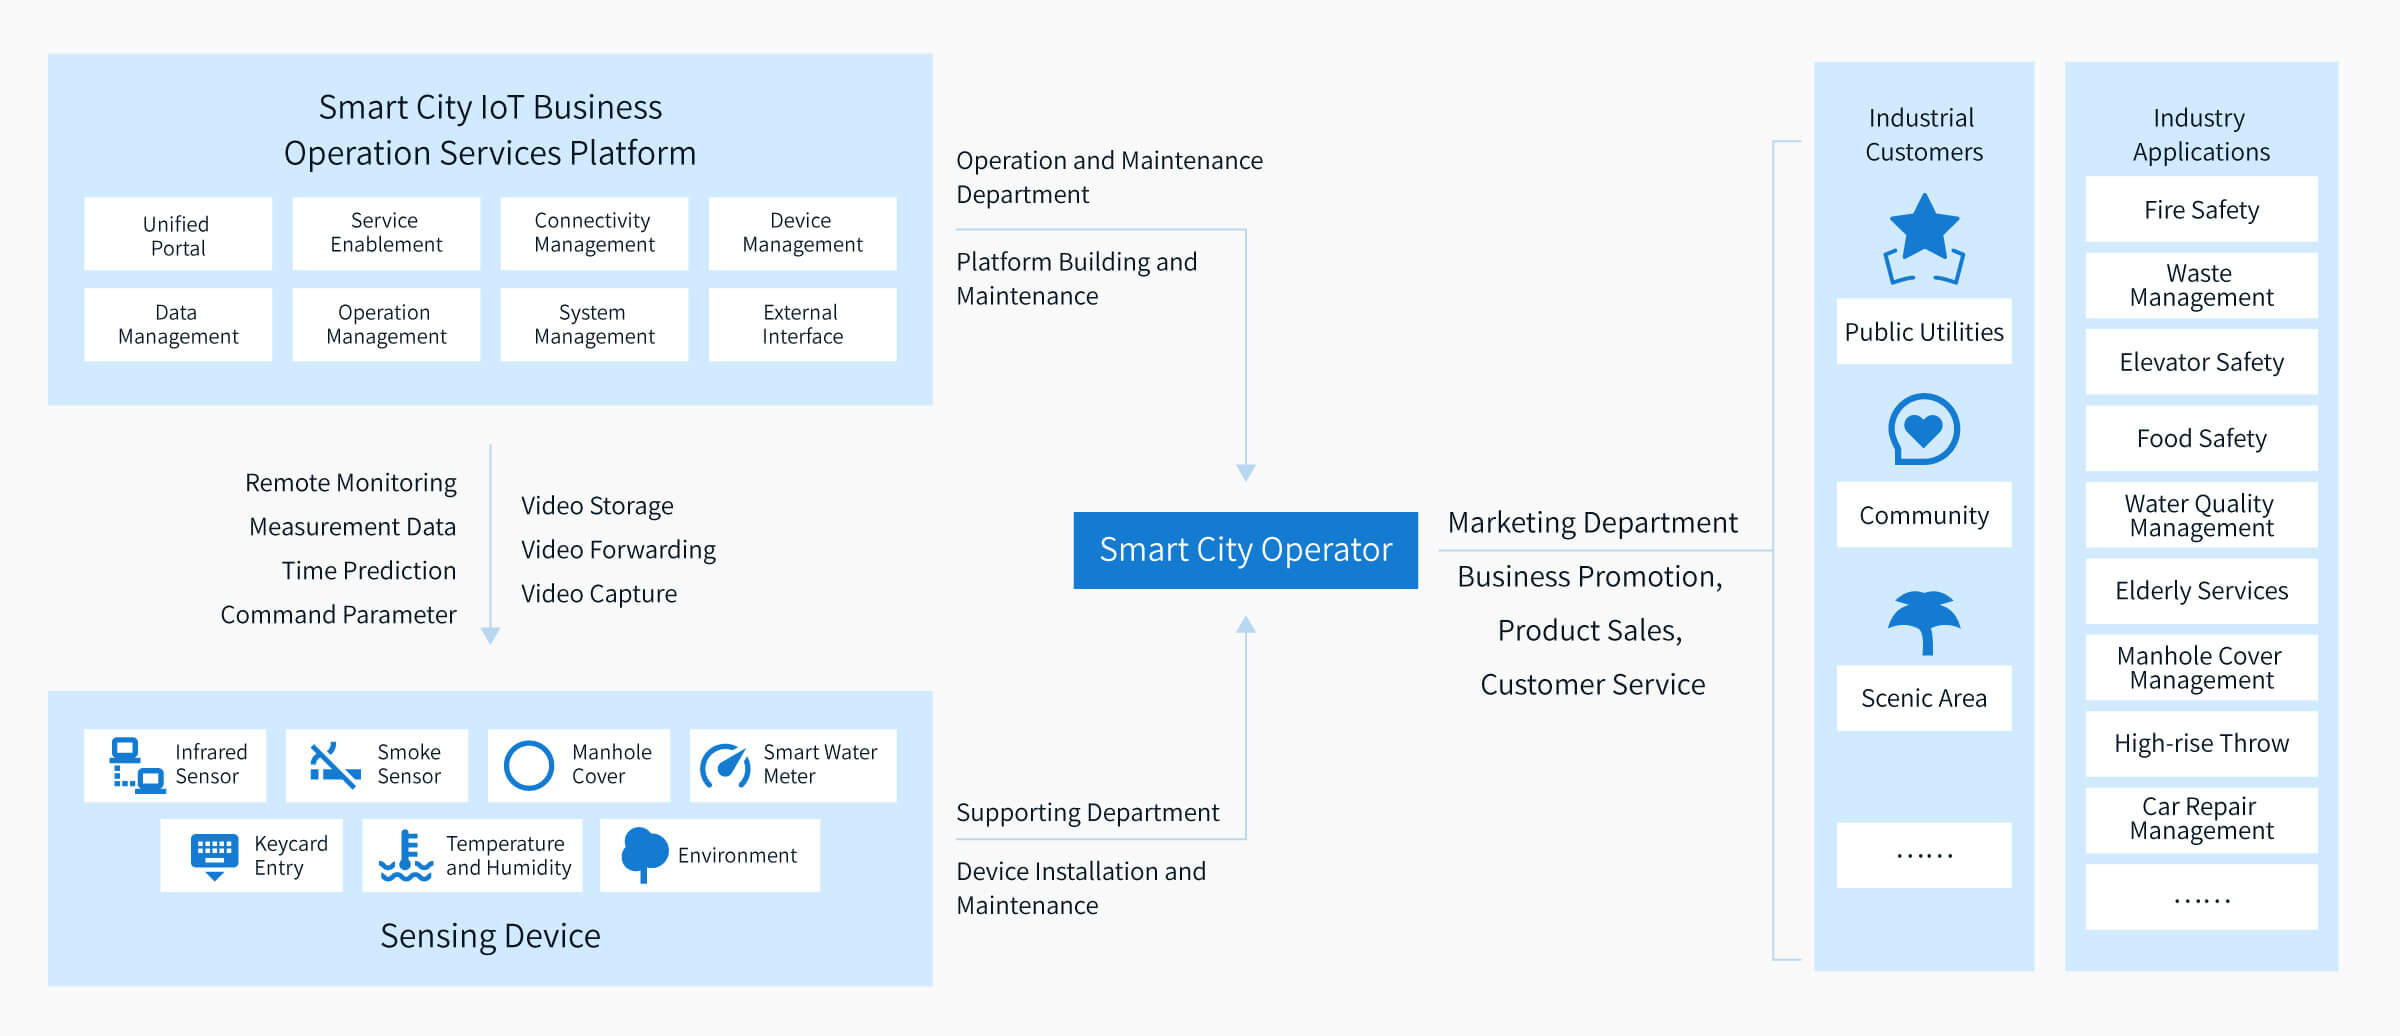
Task: Click the Smart City IoT Business platform title
Action: tap(490, 130)
